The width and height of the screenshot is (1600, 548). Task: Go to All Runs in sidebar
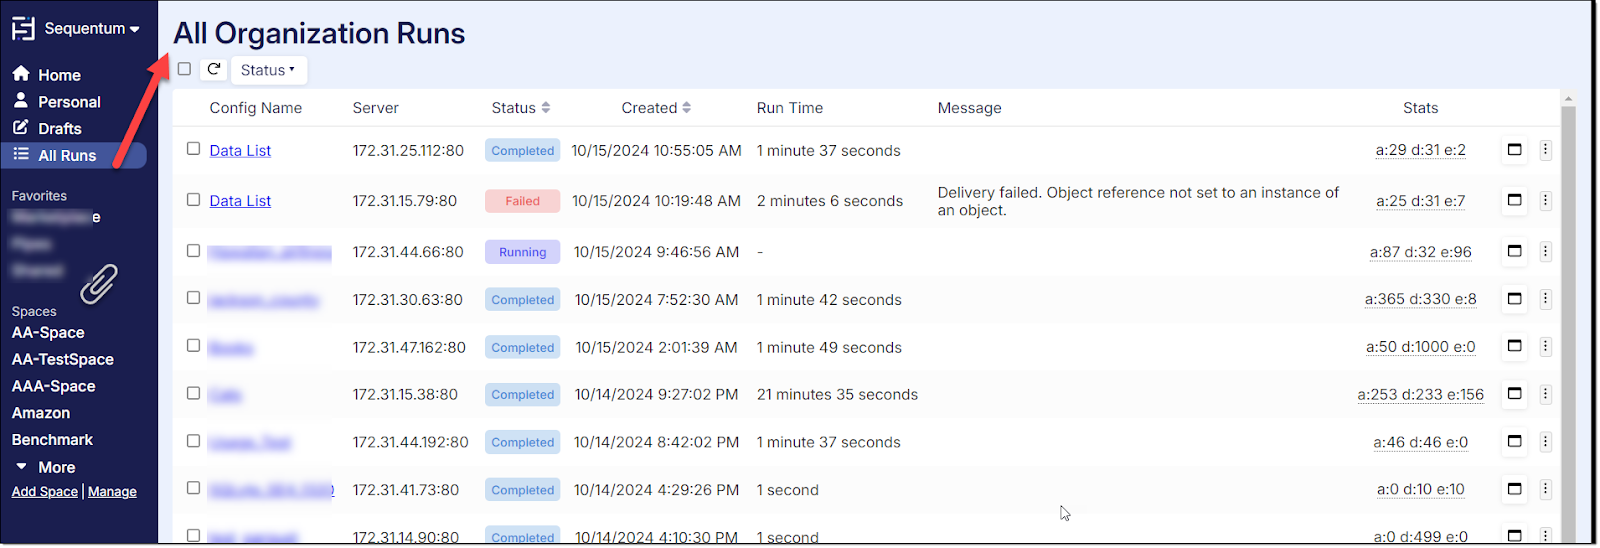pos(67,155)
